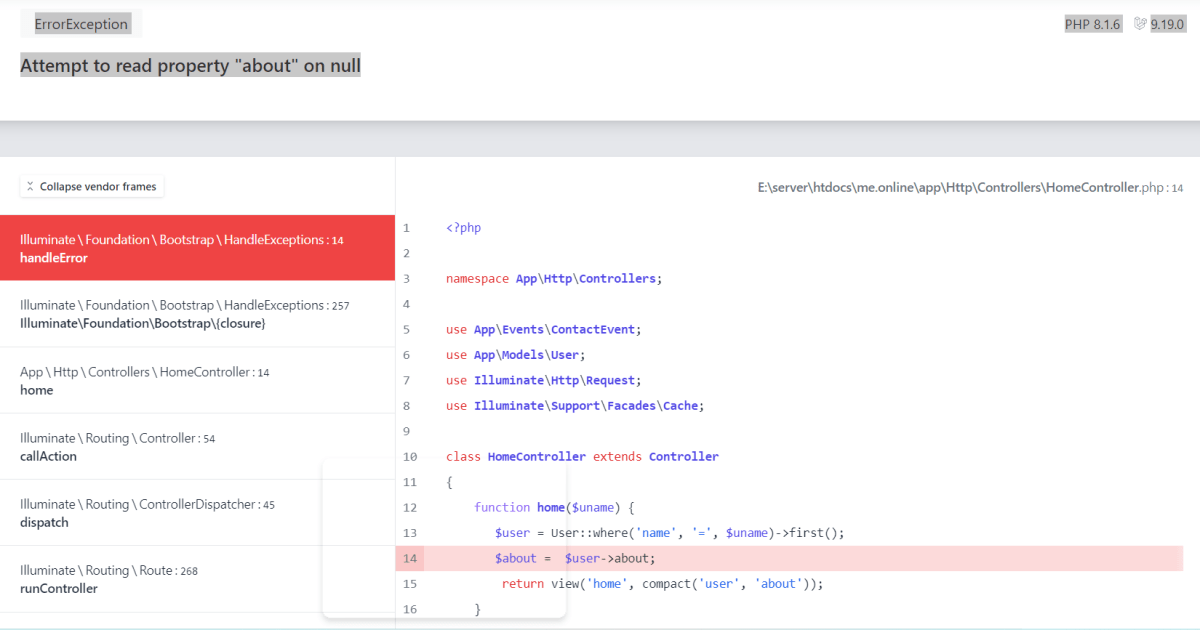Open the HandleExceptions :257 closure frame
The height and width of the screenshot is (630, 1200).
click(x=198, y=314)
